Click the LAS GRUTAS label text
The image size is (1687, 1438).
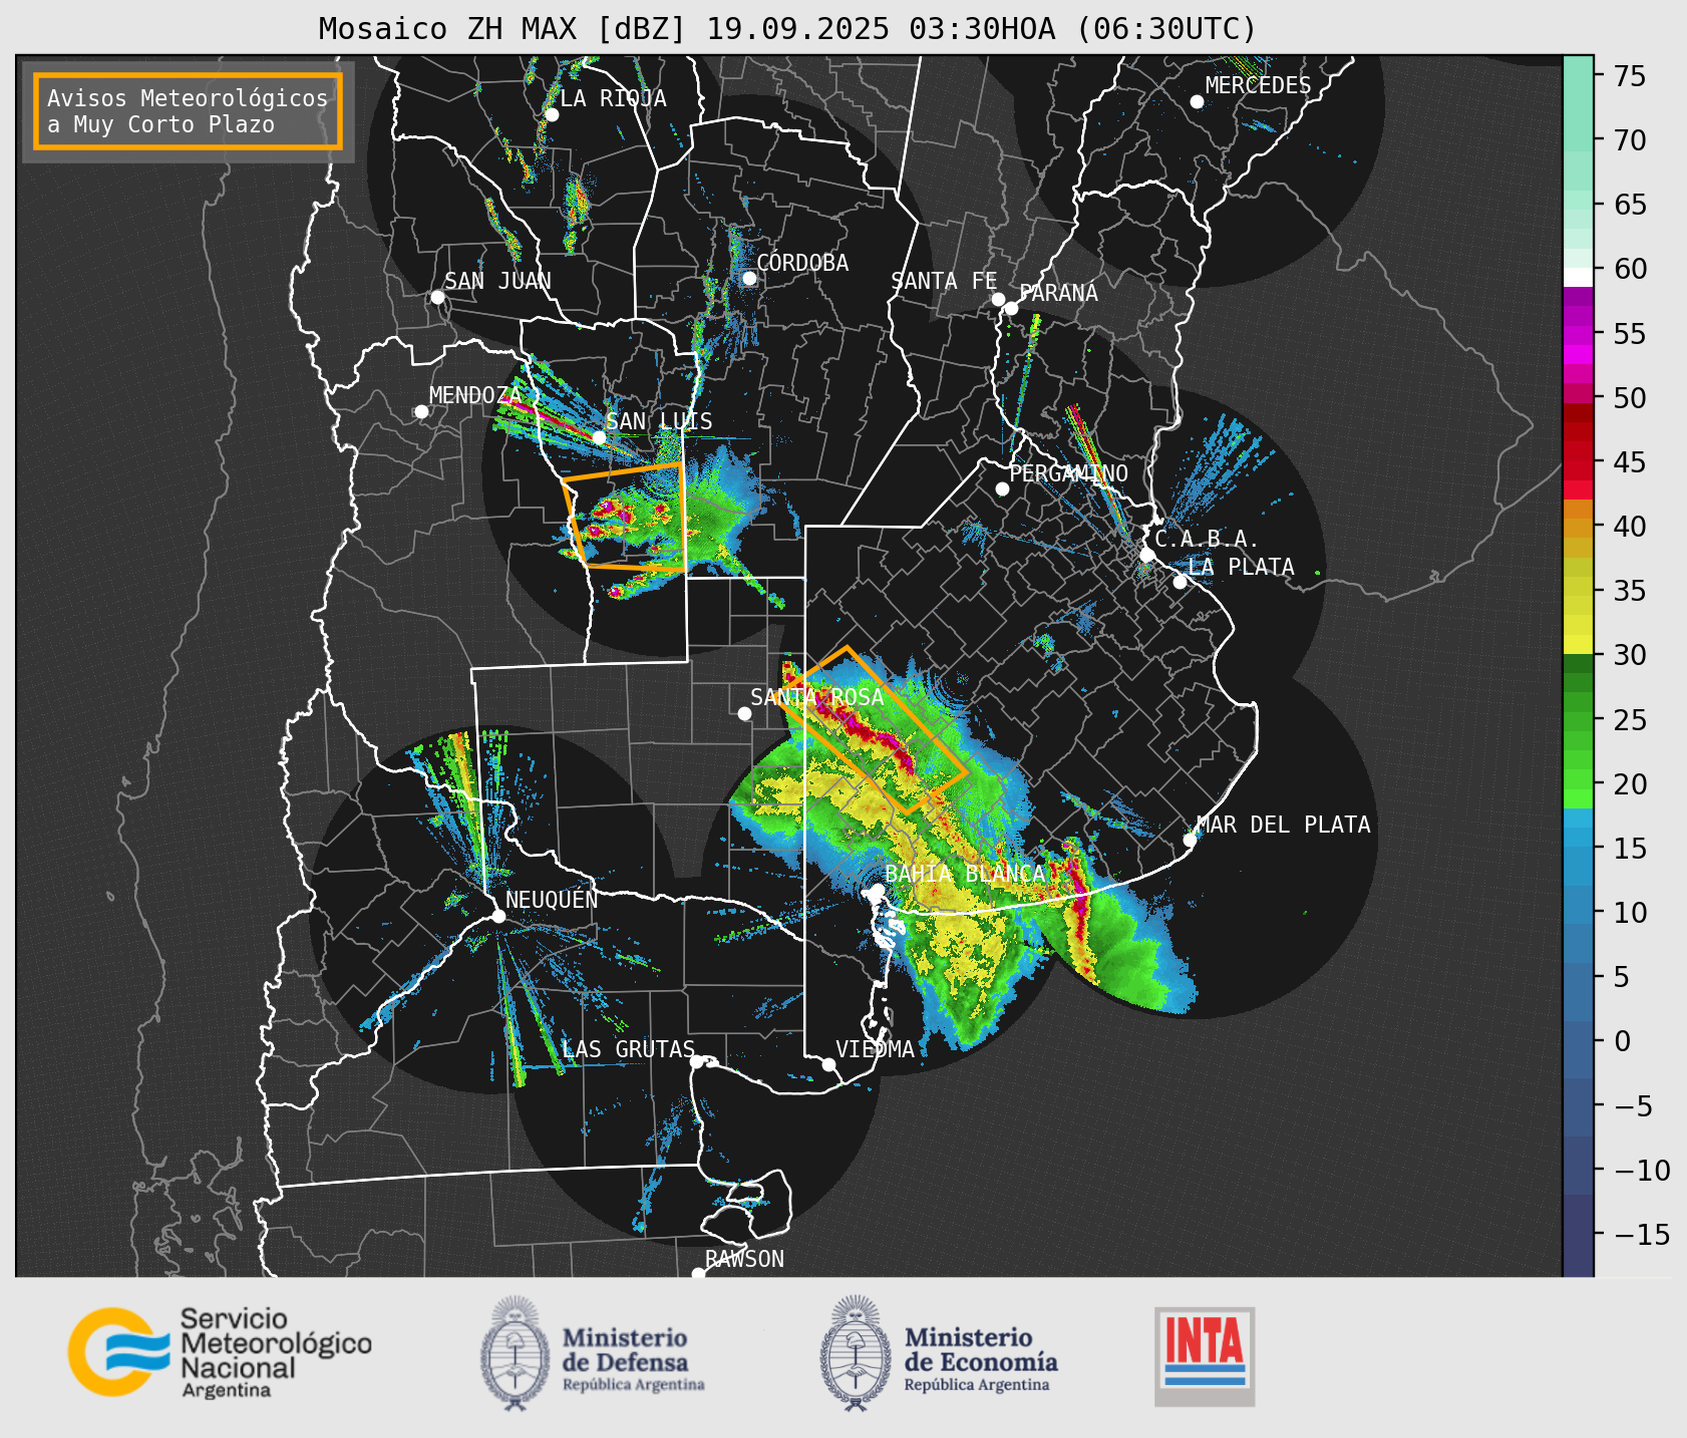point(628,1049)
